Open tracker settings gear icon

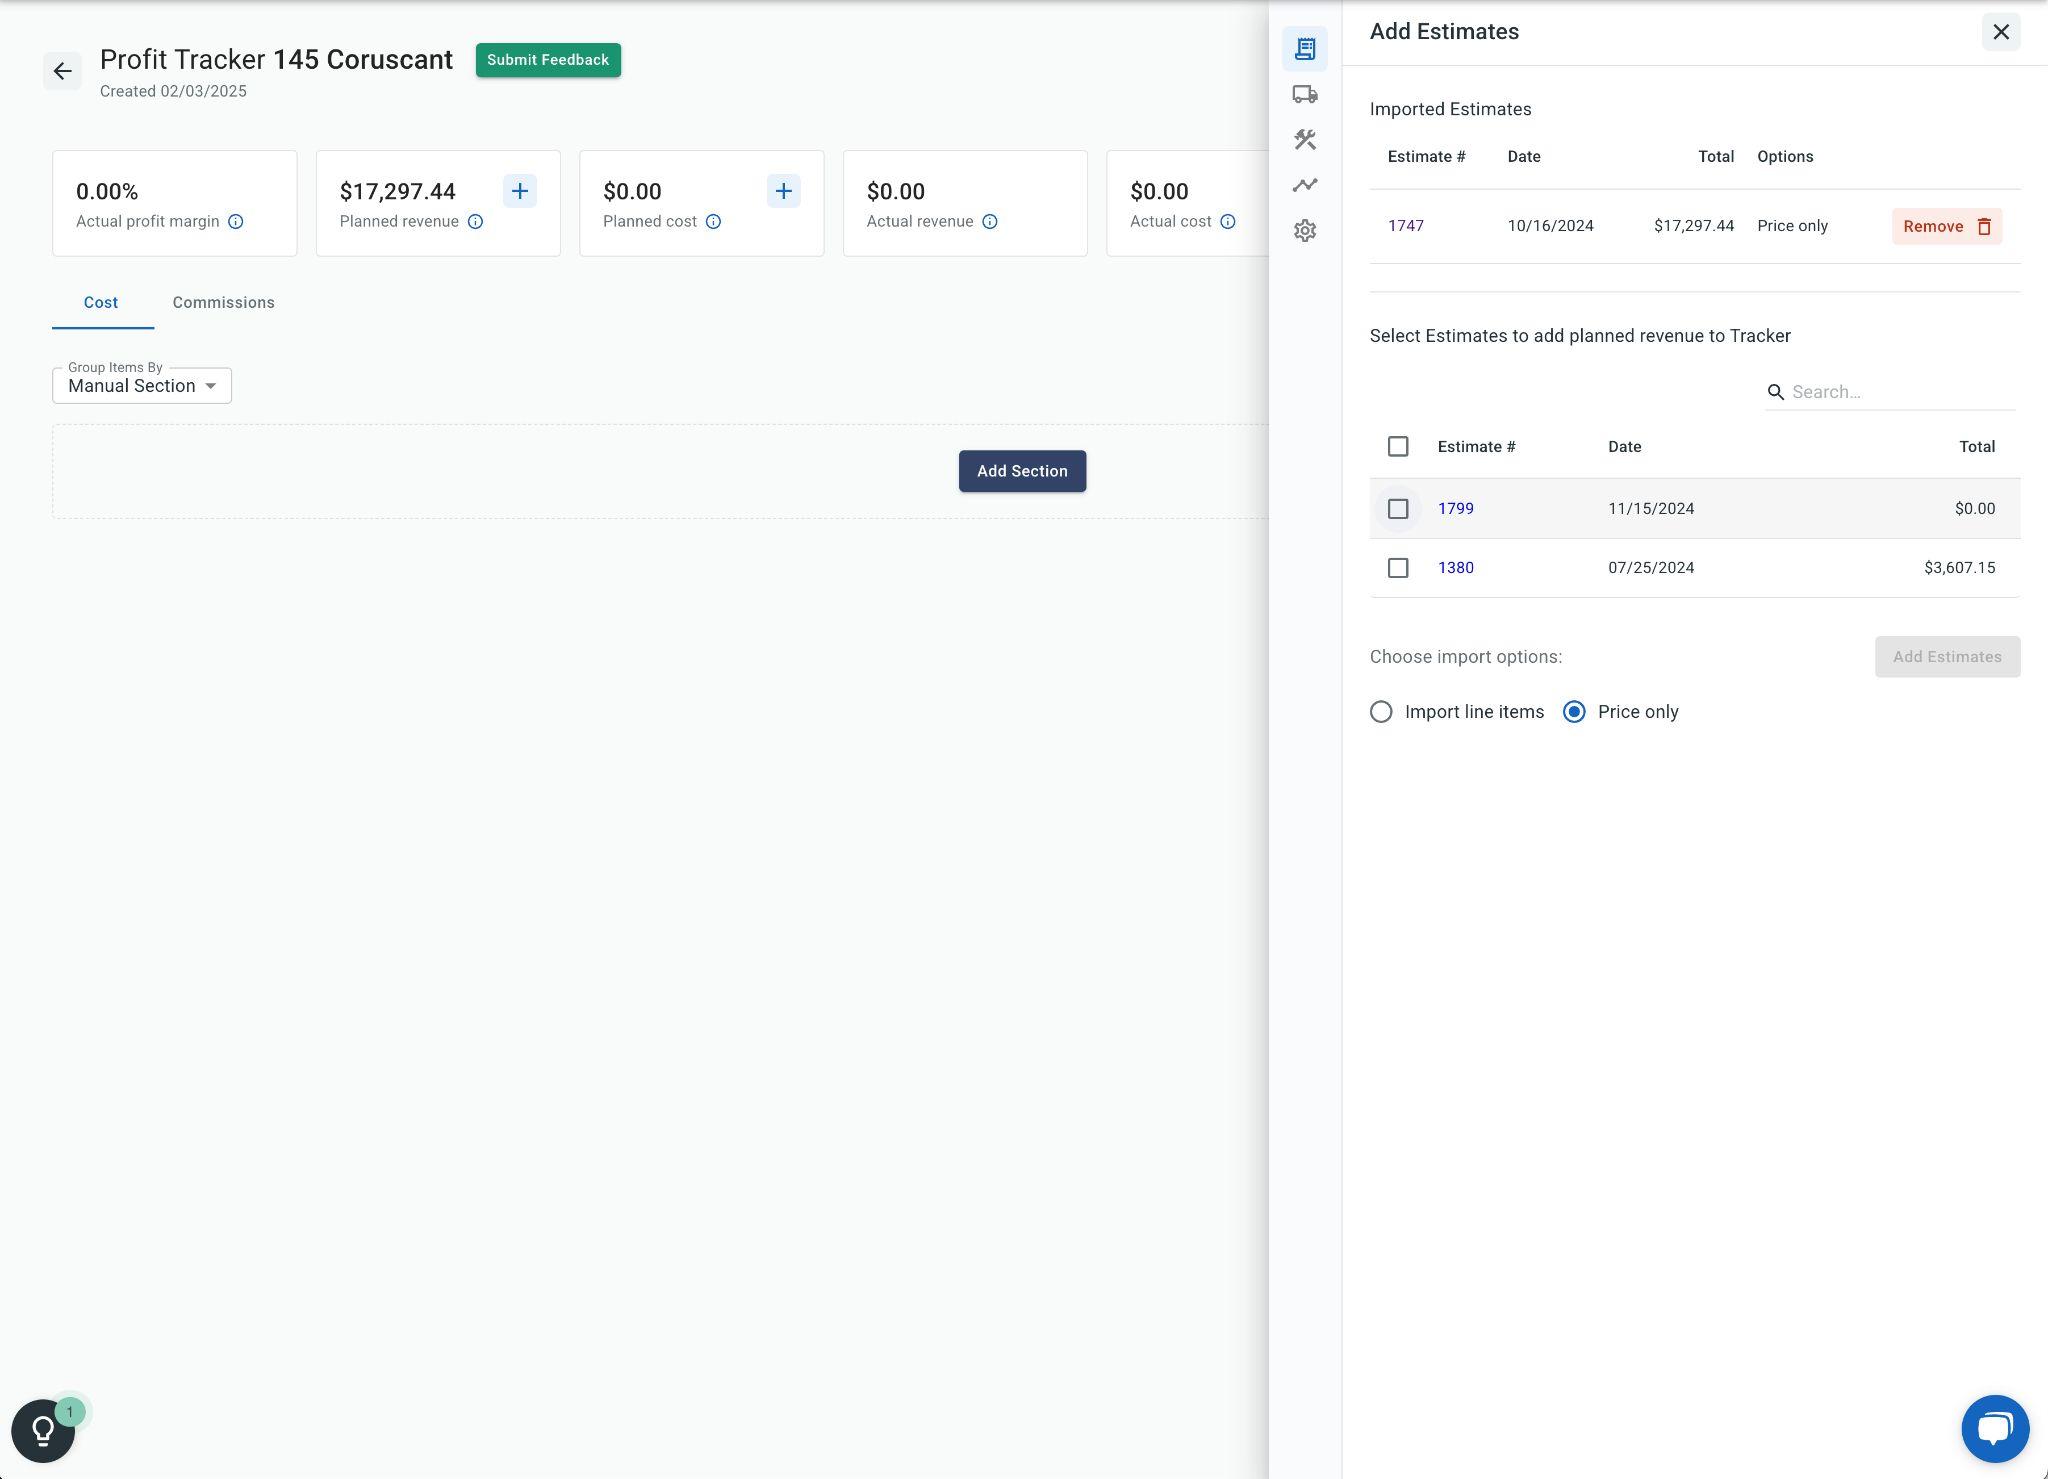pos(1304,231)
